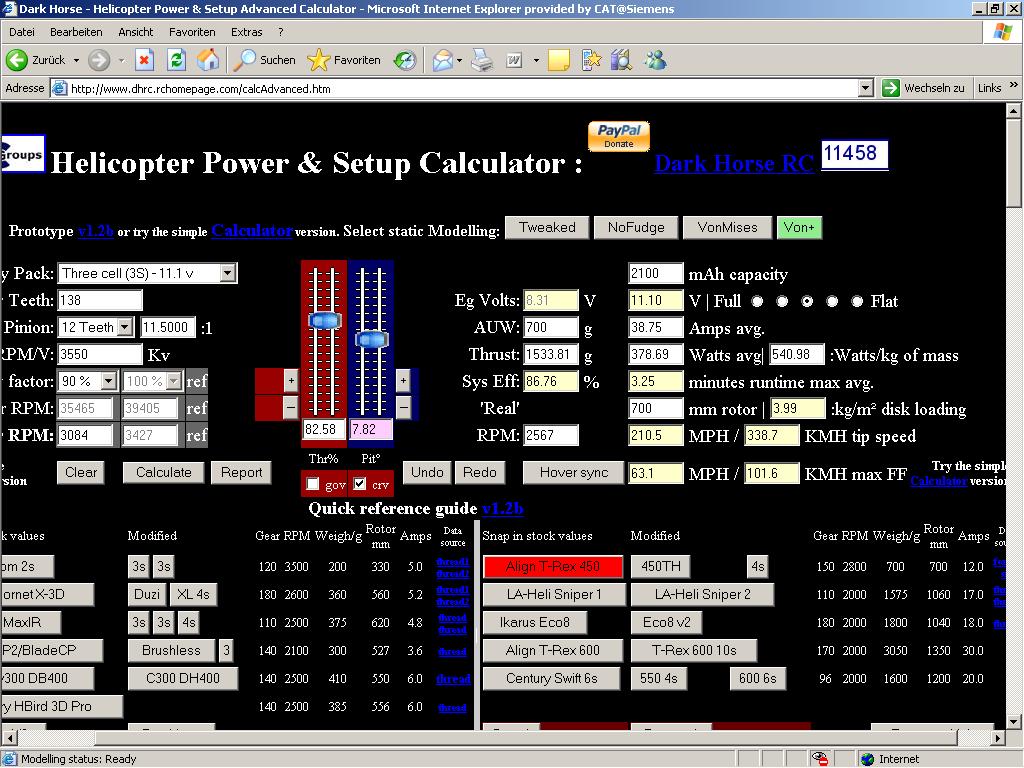Open the Extras menu
Image resolution: width=1024 pixels, height=768 pixels.
pyautogui.click(x=246, y=32)
